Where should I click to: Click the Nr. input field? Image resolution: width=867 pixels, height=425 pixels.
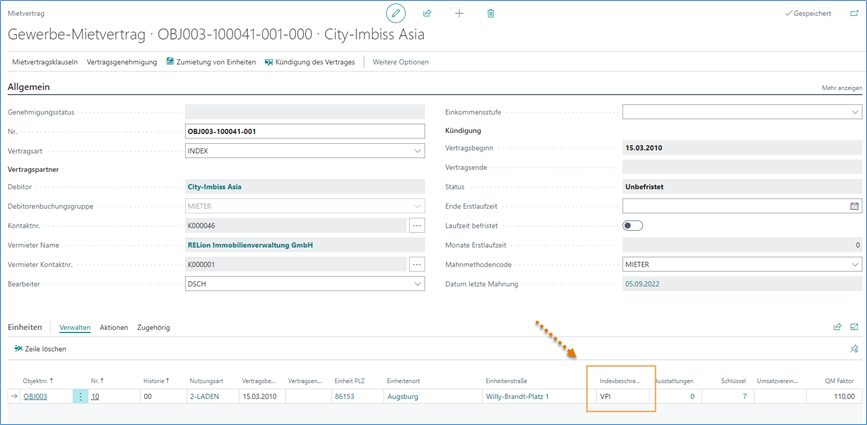305,131
